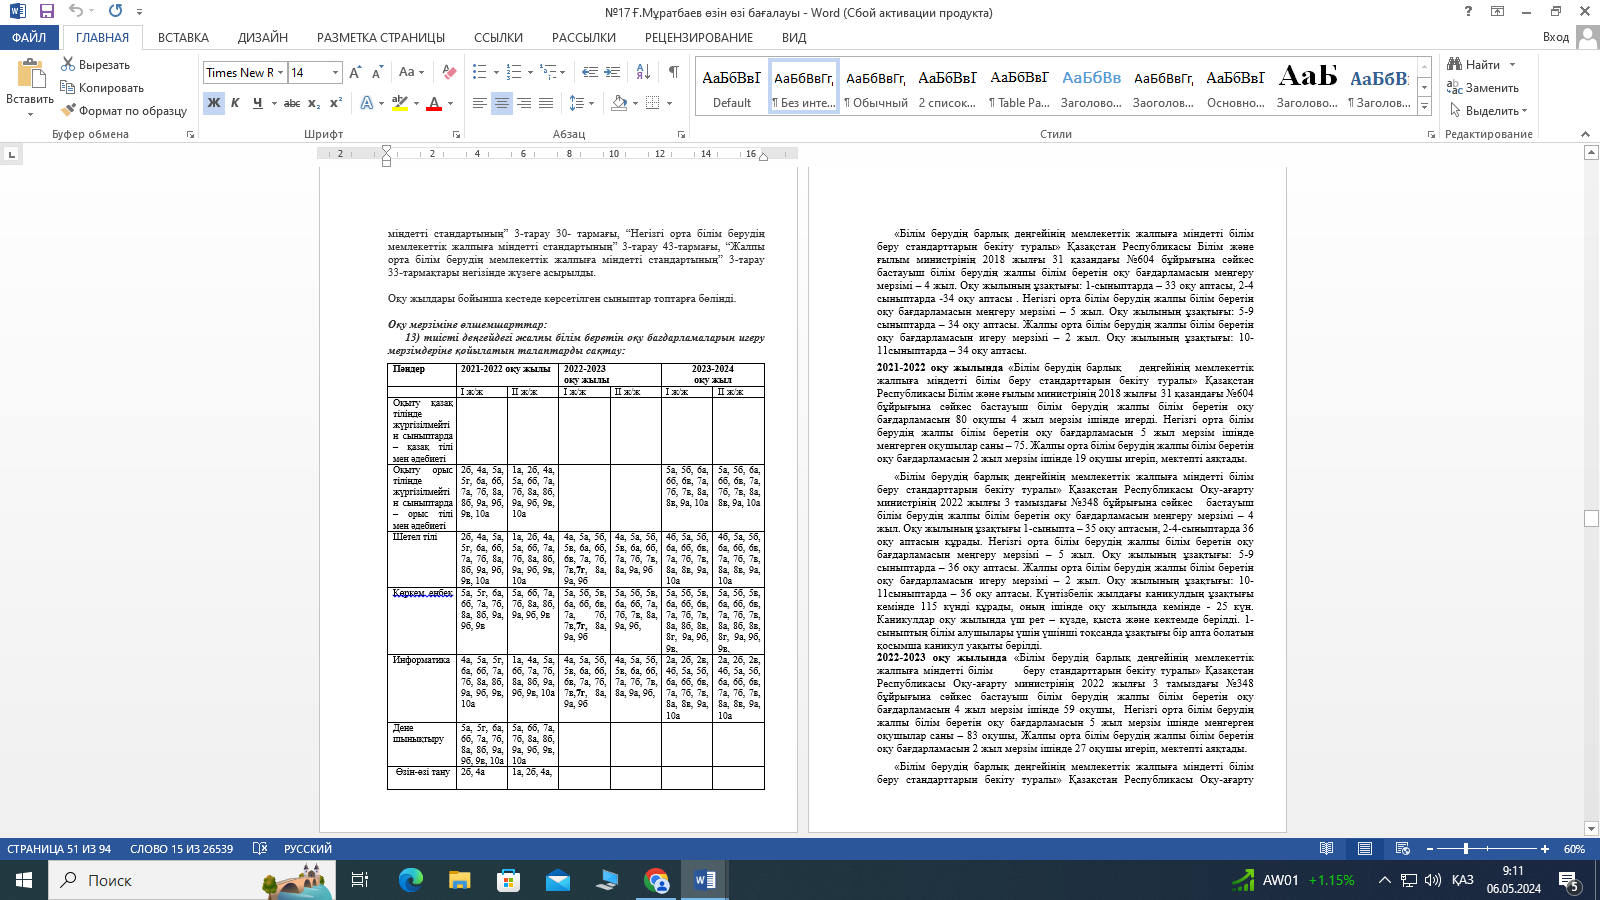Image resolution: width=1600 pixels, height=900 pixels.
Task: Decrease font size with the shrink A icon
Action: pyautogui.click(x=377, y=72)
